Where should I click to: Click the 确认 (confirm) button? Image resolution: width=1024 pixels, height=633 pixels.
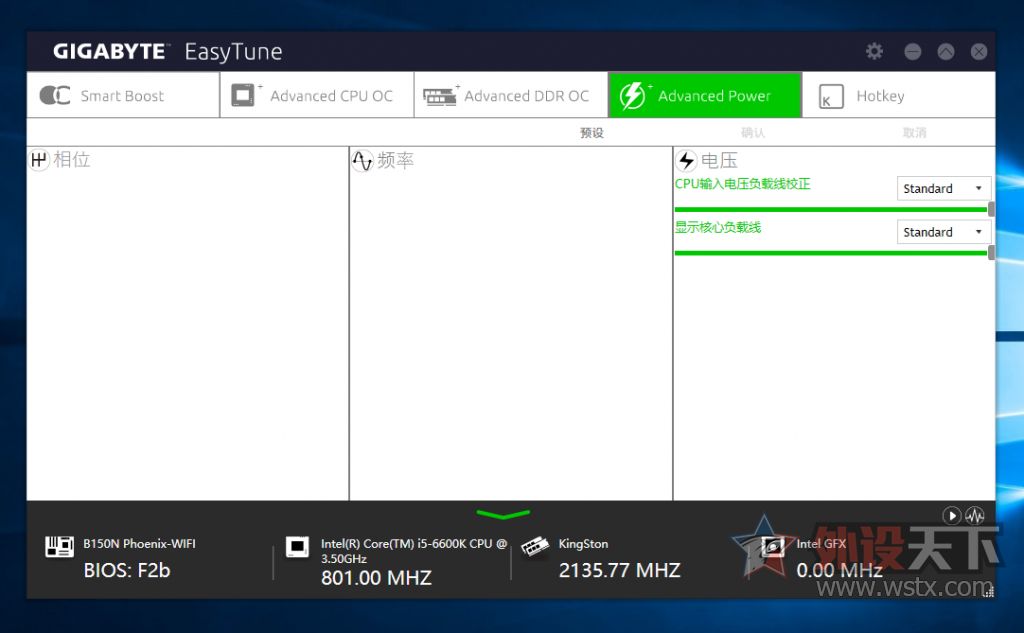tap(753, 133)
